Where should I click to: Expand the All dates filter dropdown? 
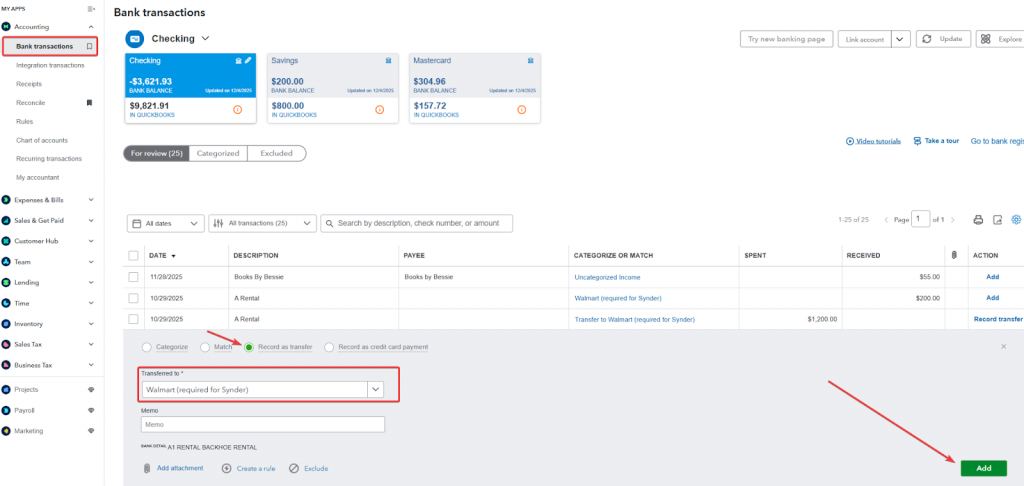(166, 223)
